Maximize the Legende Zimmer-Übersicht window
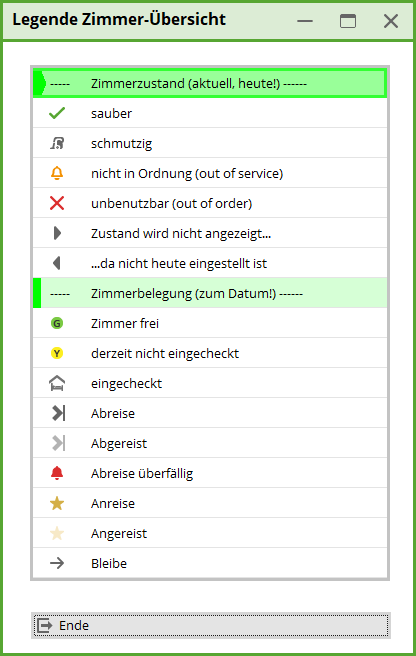This screenshot has height=656, width=416. tap(348, 20)
